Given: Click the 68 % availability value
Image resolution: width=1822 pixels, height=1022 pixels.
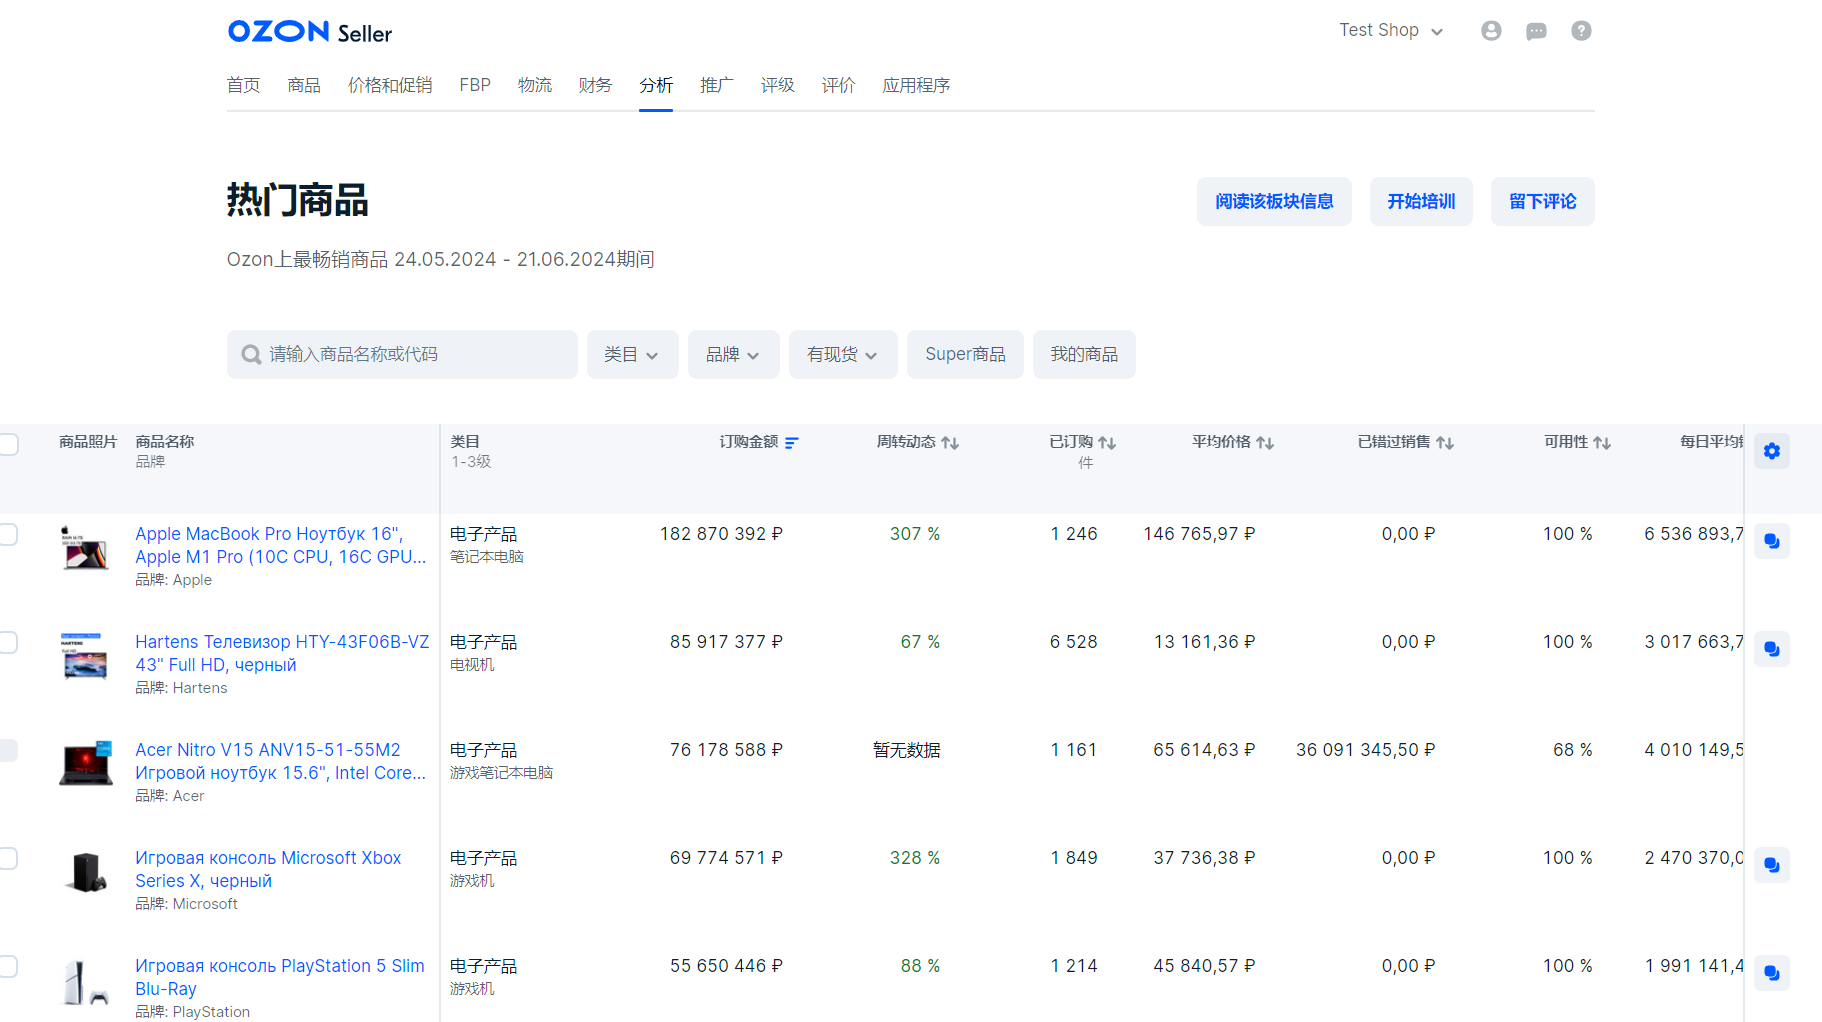Looking at the screenshot, I should coord(1572,750).
